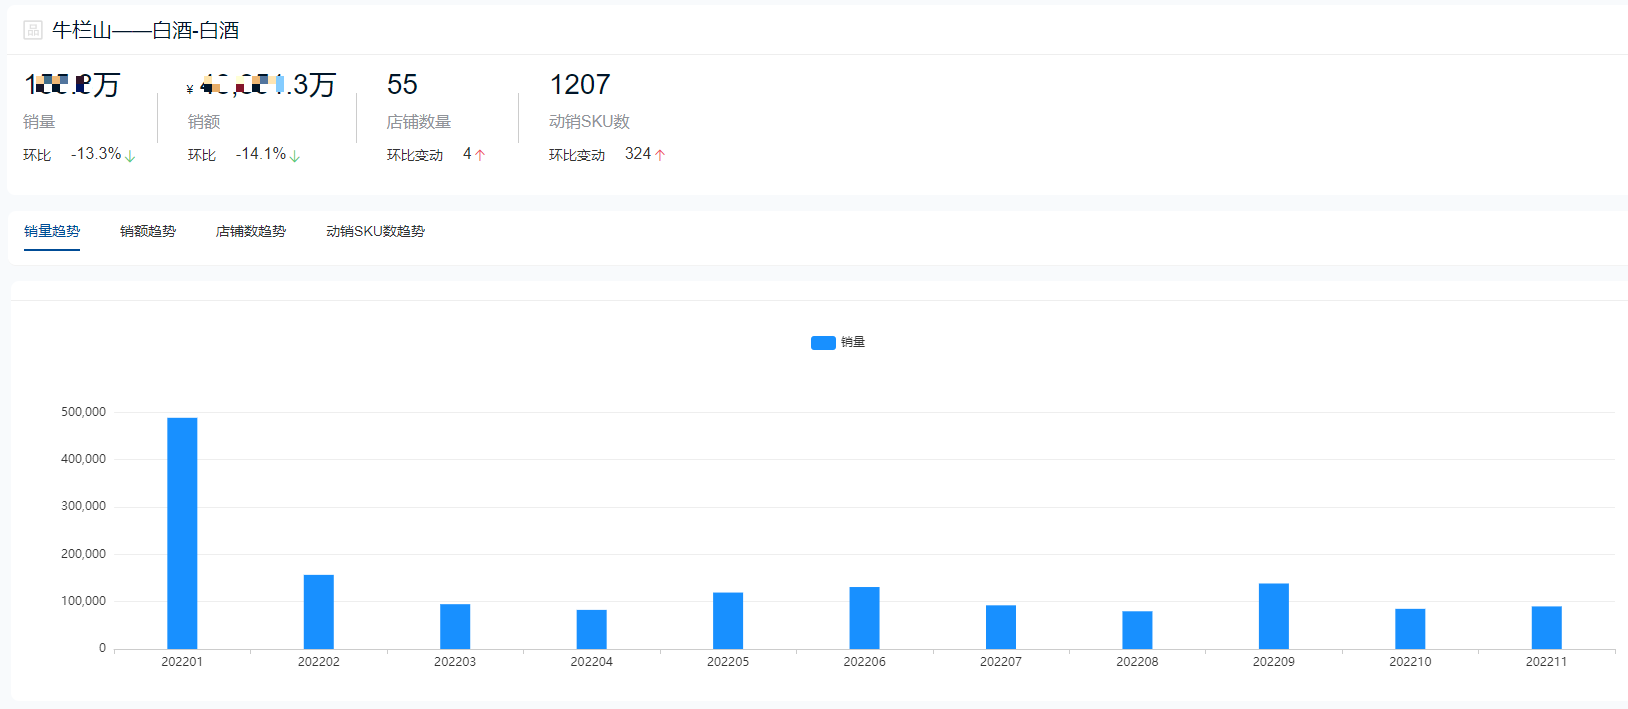Click the pink up arrow beside 4
Image resolution: width=1628 pixels, height=709 pixels.
(x=480, y=155)
